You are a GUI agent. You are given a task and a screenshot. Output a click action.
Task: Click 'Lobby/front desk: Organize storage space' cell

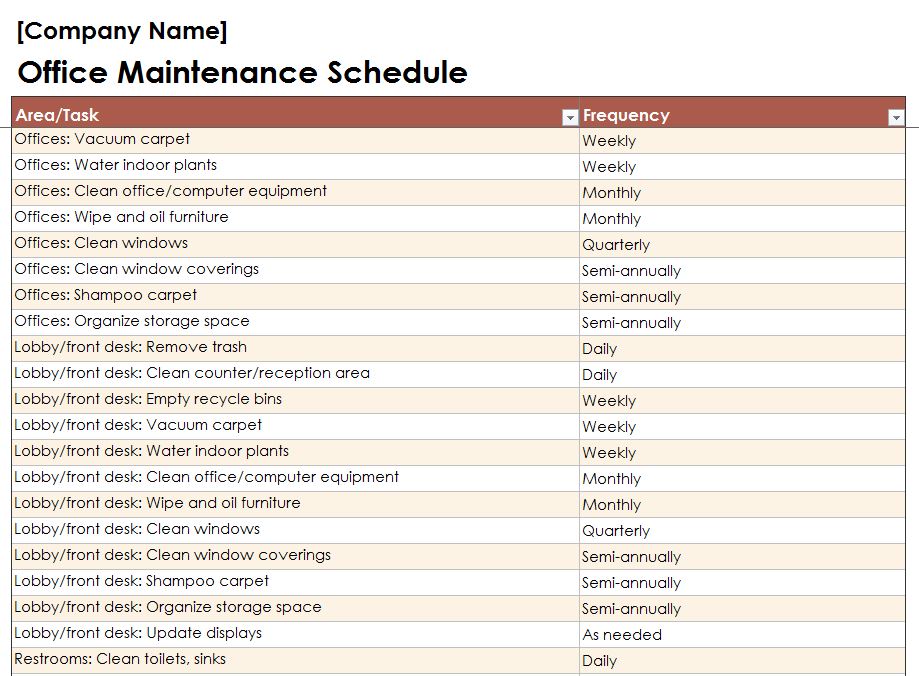coord(295,609)
